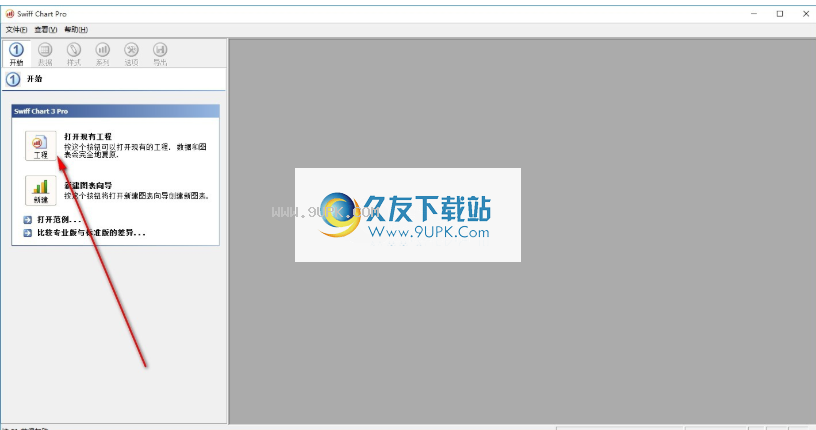Click the 新建 new chart wizard button
Image resolution: width=816 pixels, height=430 pixels.
(41, 191)
